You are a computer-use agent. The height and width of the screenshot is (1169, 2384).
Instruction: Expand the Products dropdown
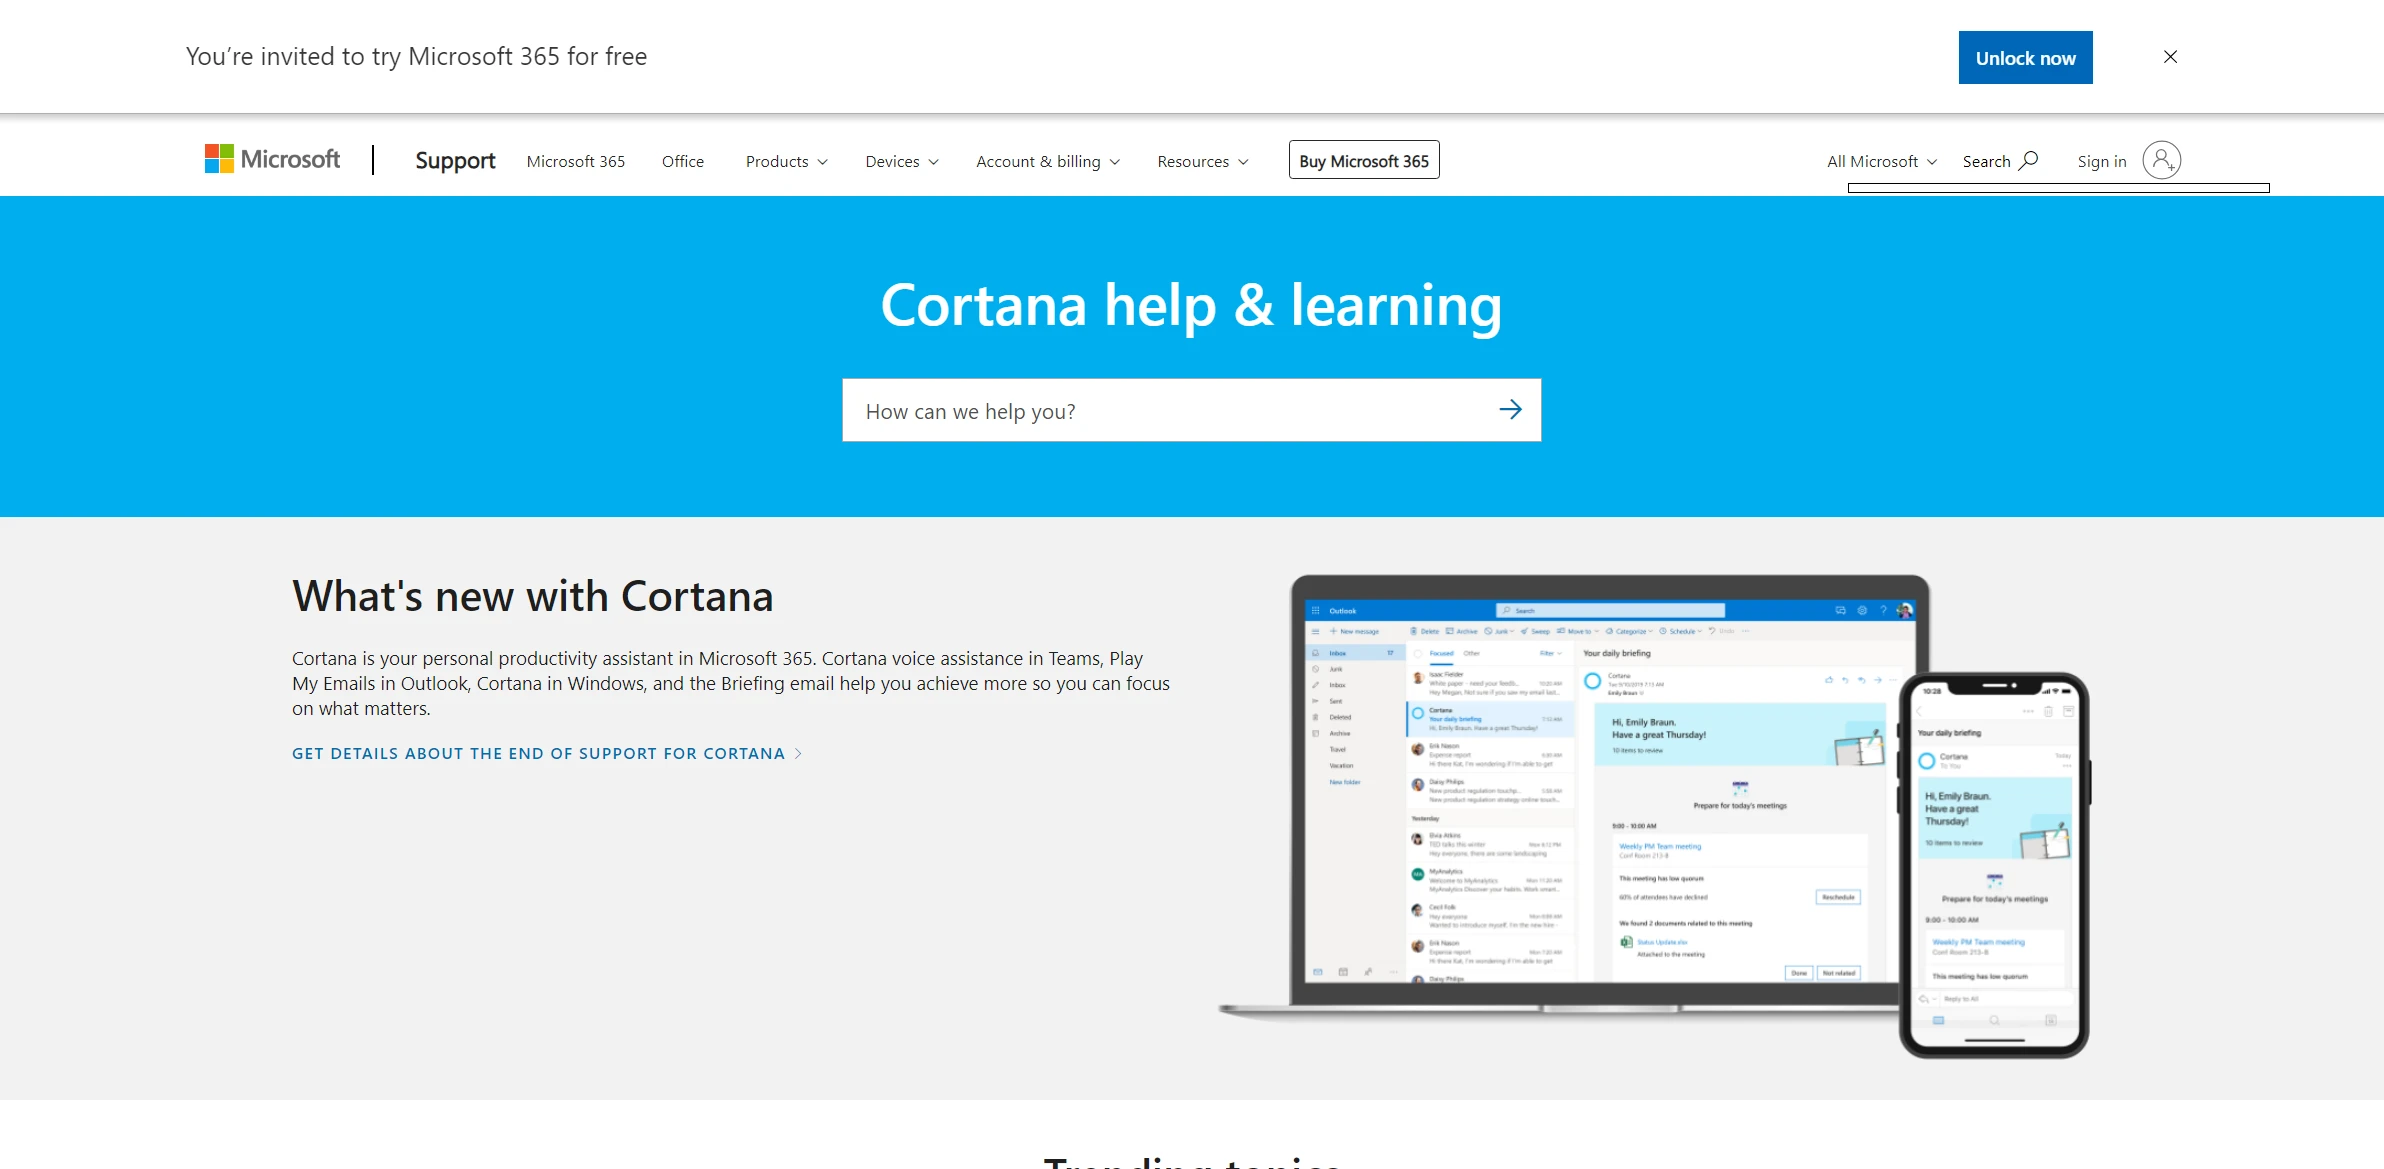click(787, 161)
